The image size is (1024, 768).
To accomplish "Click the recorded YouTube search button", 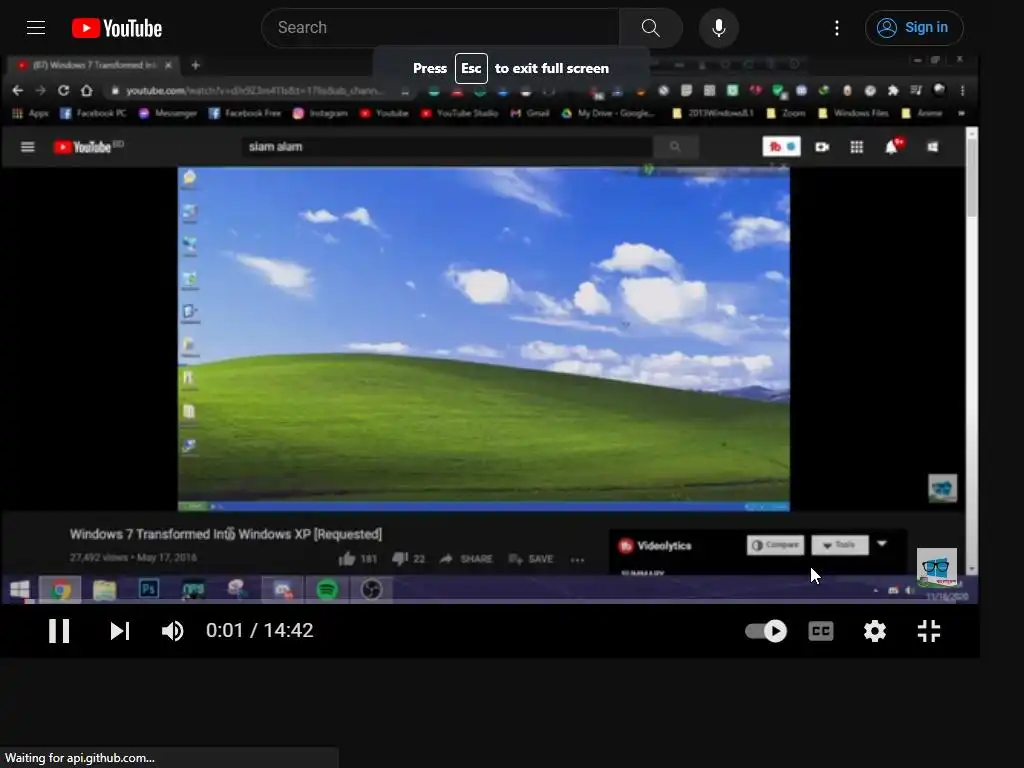I will 675,147.
